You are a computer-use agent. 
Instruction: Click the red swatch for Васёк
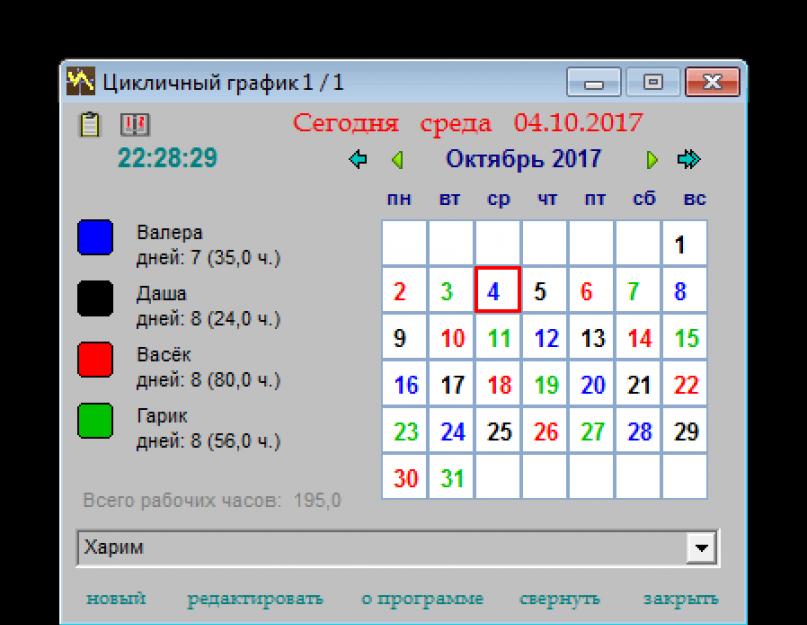click(95, 360)
